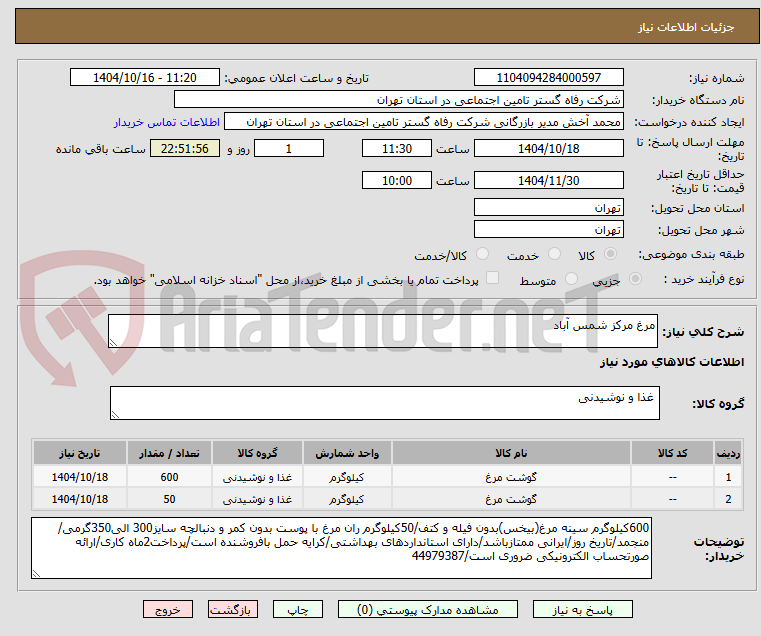Click row number 1 cell

tap(728, 477)
